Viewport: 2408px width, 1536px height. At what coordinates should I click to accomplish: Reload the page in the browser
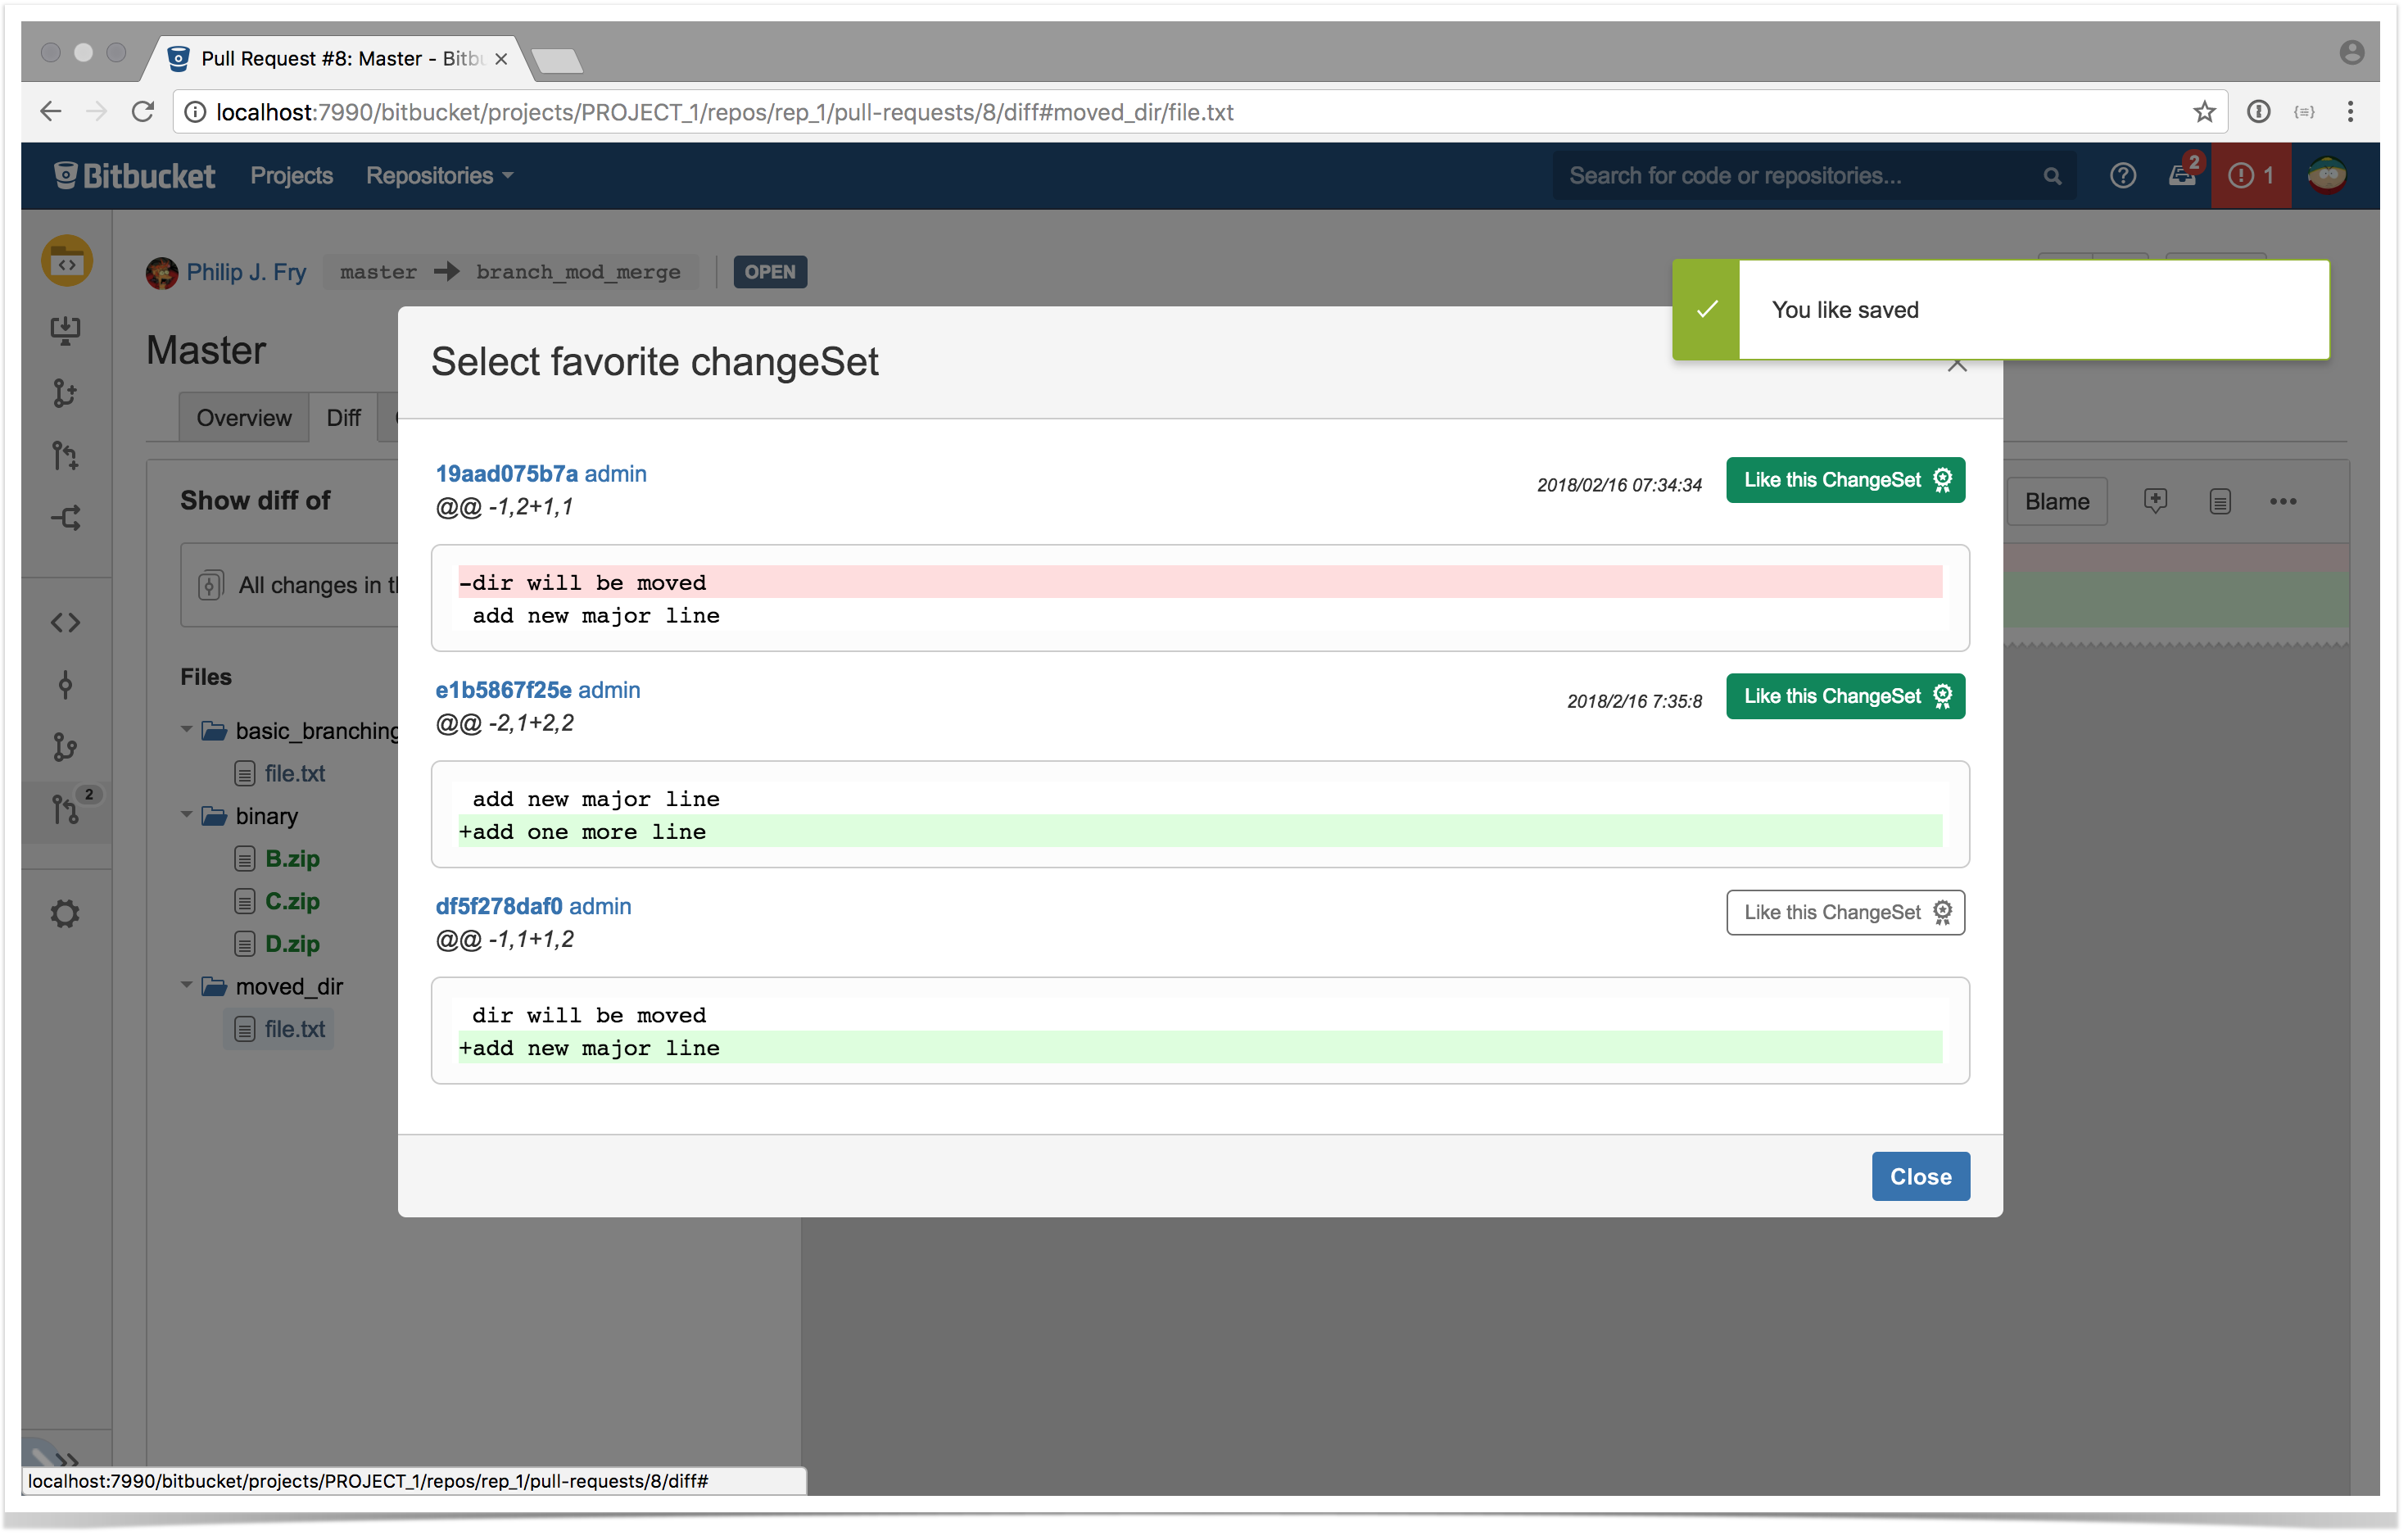[x=143, y=112]
